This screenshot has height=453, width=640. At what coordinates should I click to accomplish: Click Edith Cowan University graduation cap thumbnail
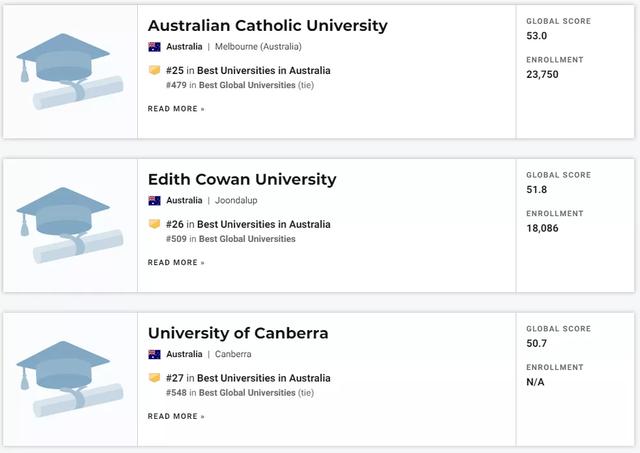point(70,226)
